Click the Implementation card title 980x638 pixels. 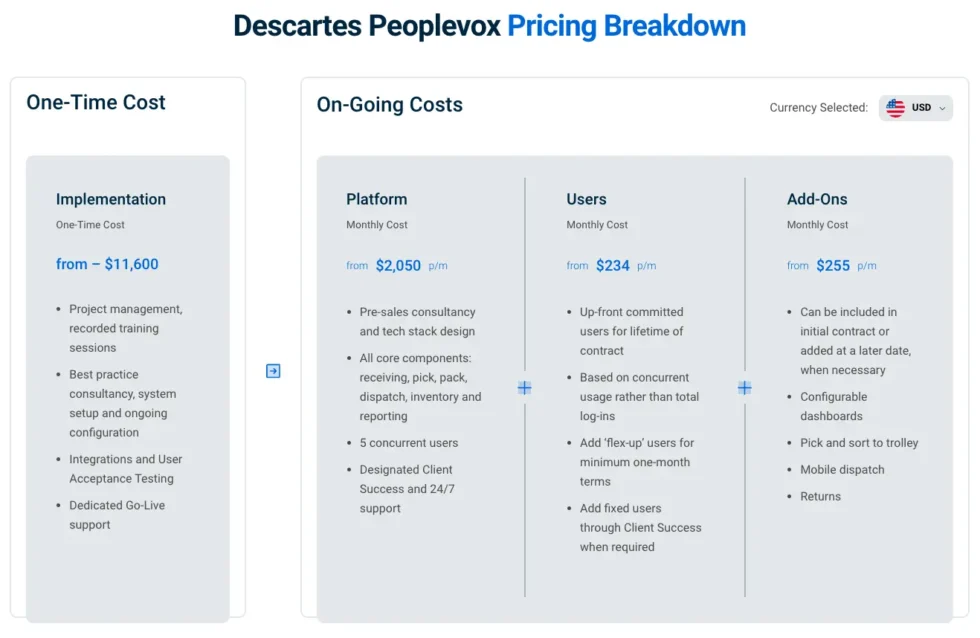(x=111, y=199)
